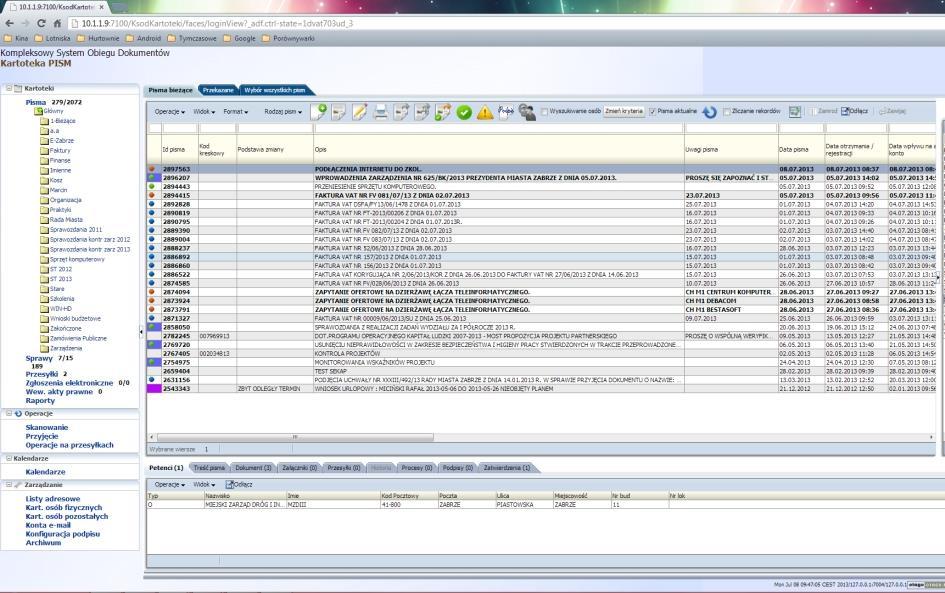The image size is (945, 593).
Task: Click the two-person users icon in toolbar
Action: [527, 112]
